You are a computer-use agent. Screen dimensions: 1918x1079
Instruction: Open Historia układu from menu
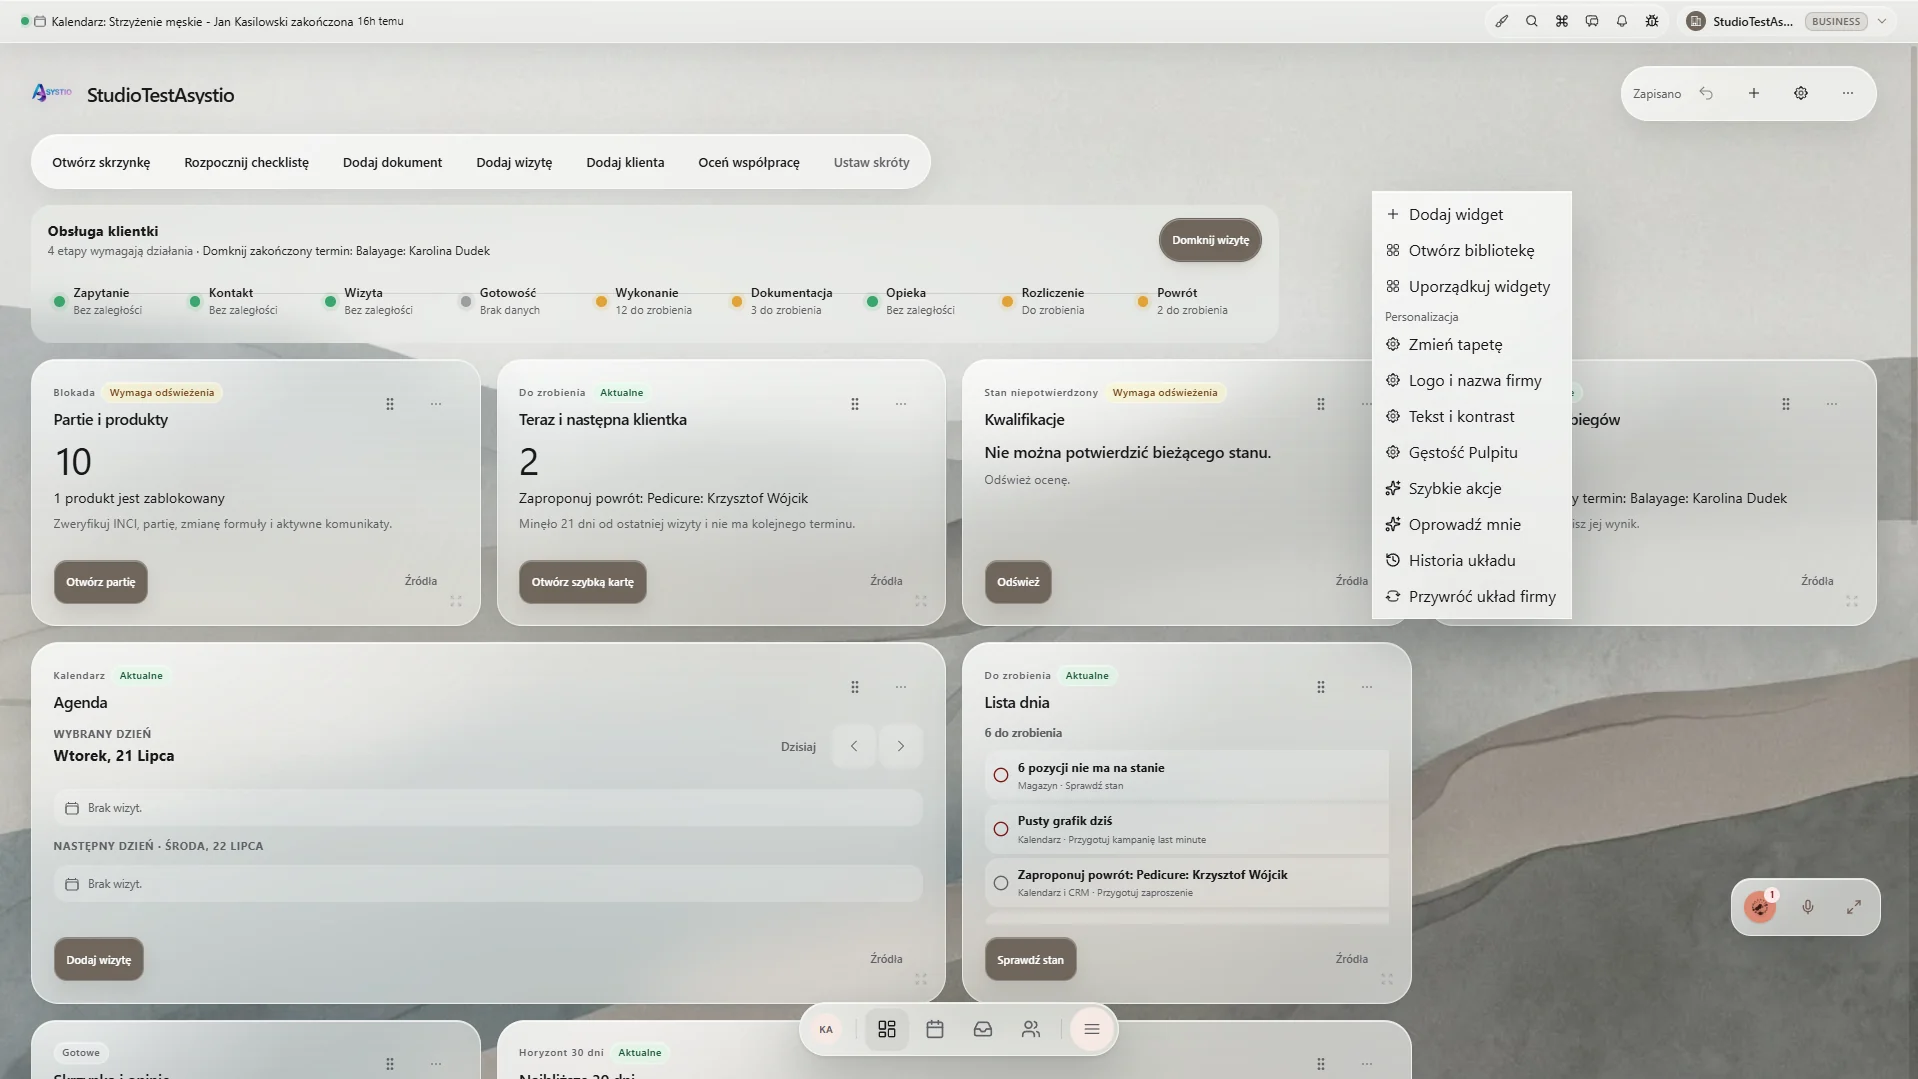1471,561
